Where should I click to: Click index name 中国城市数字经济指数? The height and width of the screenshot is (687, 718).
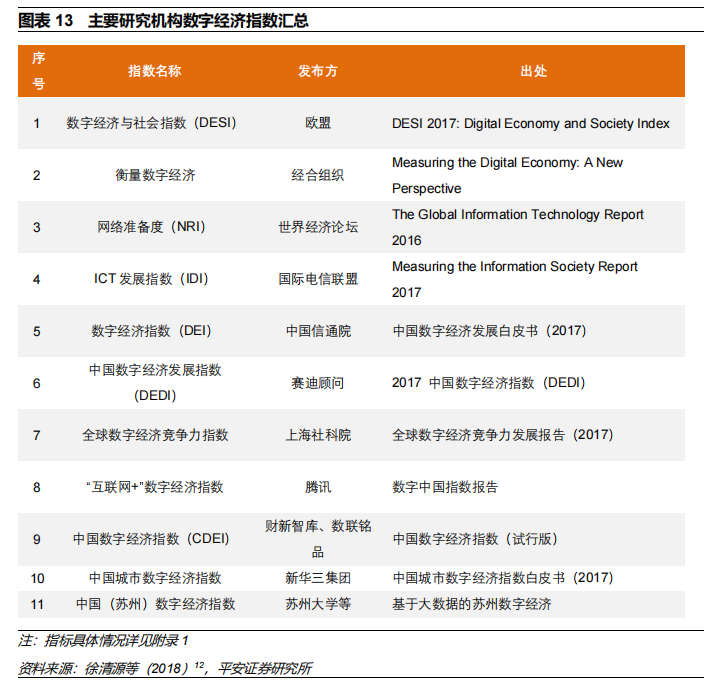[155, 578]
